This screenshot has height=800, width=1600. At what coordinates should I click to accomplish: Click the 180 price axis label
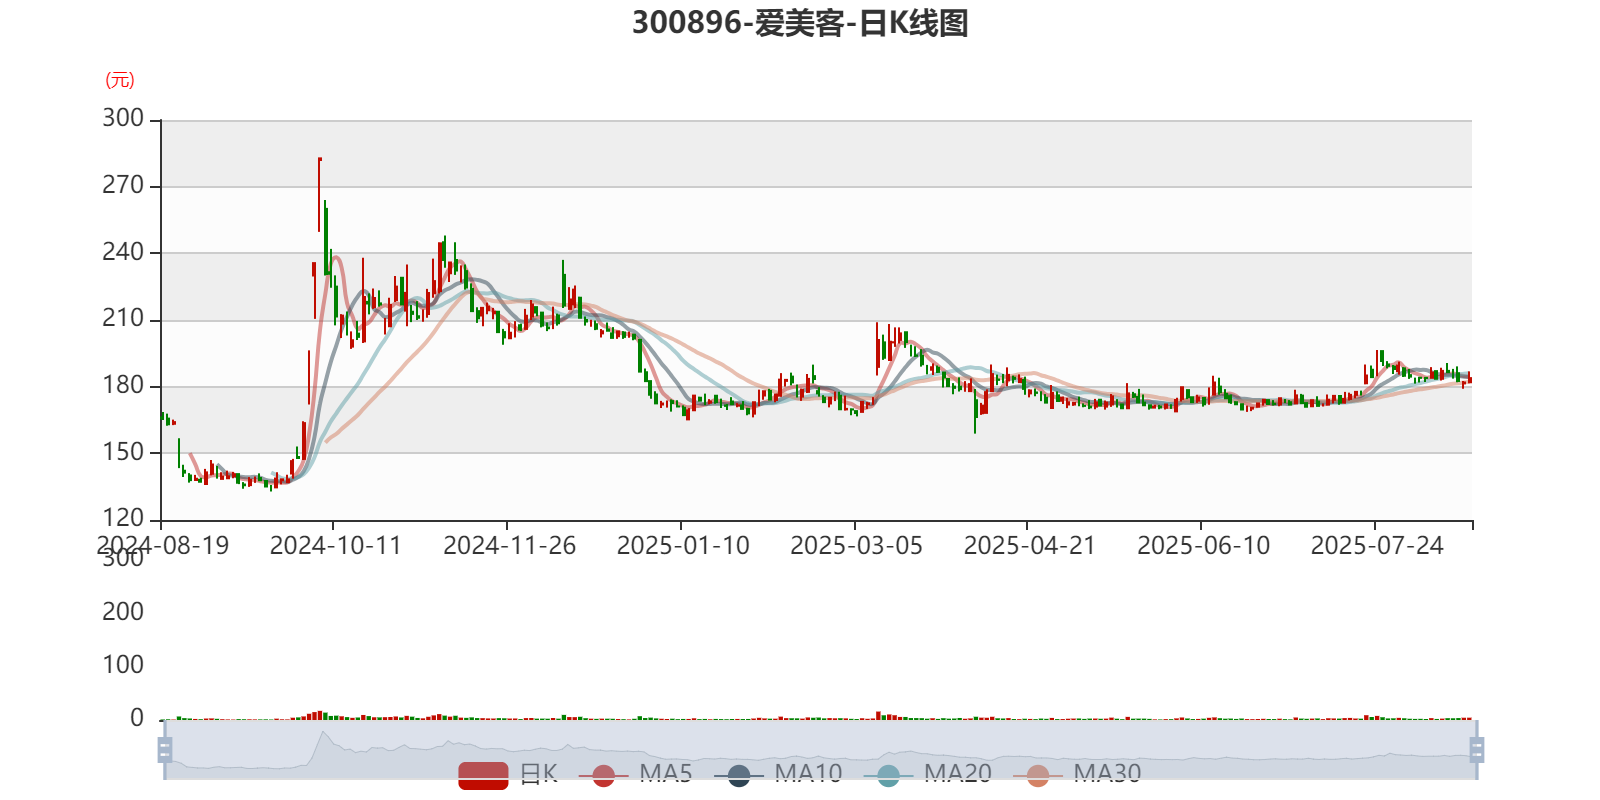tap(123, 386)
